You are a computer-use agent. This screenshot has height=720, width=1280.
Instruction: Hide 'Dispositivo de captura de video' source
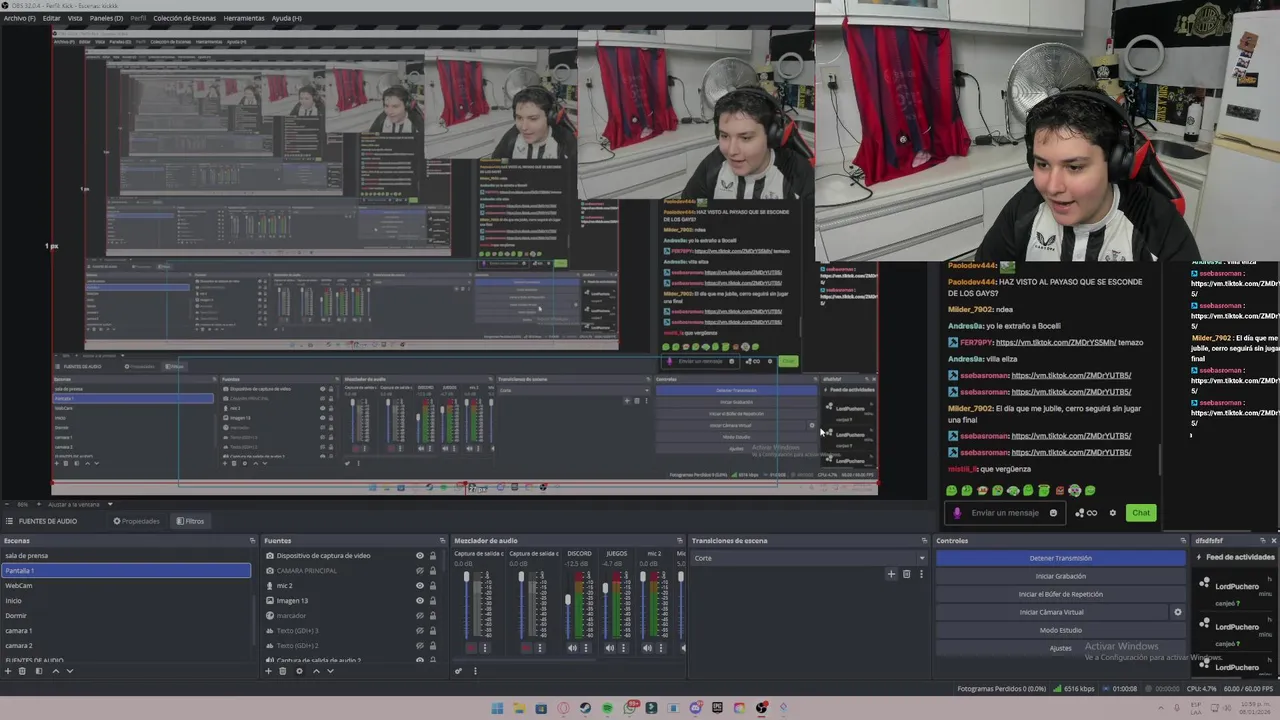(x=420, y=555)
